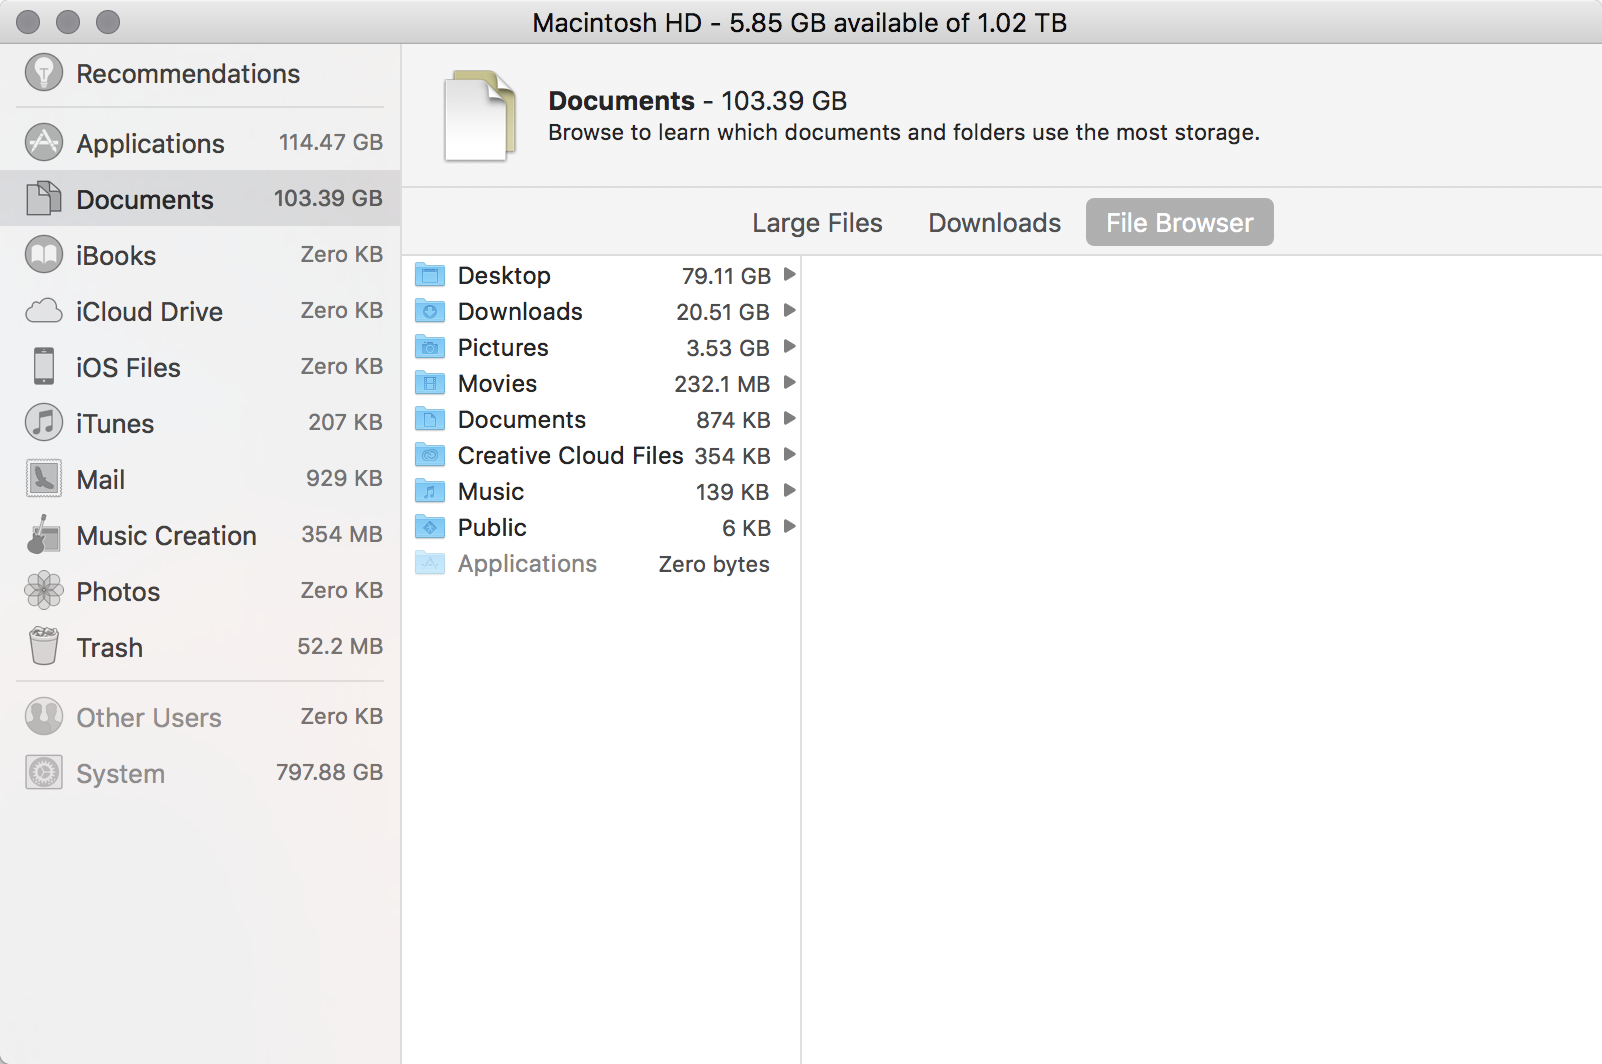Click the Other Users people icon
The width and height of the screenshot is (1602, 1064).
click(44, 716)
